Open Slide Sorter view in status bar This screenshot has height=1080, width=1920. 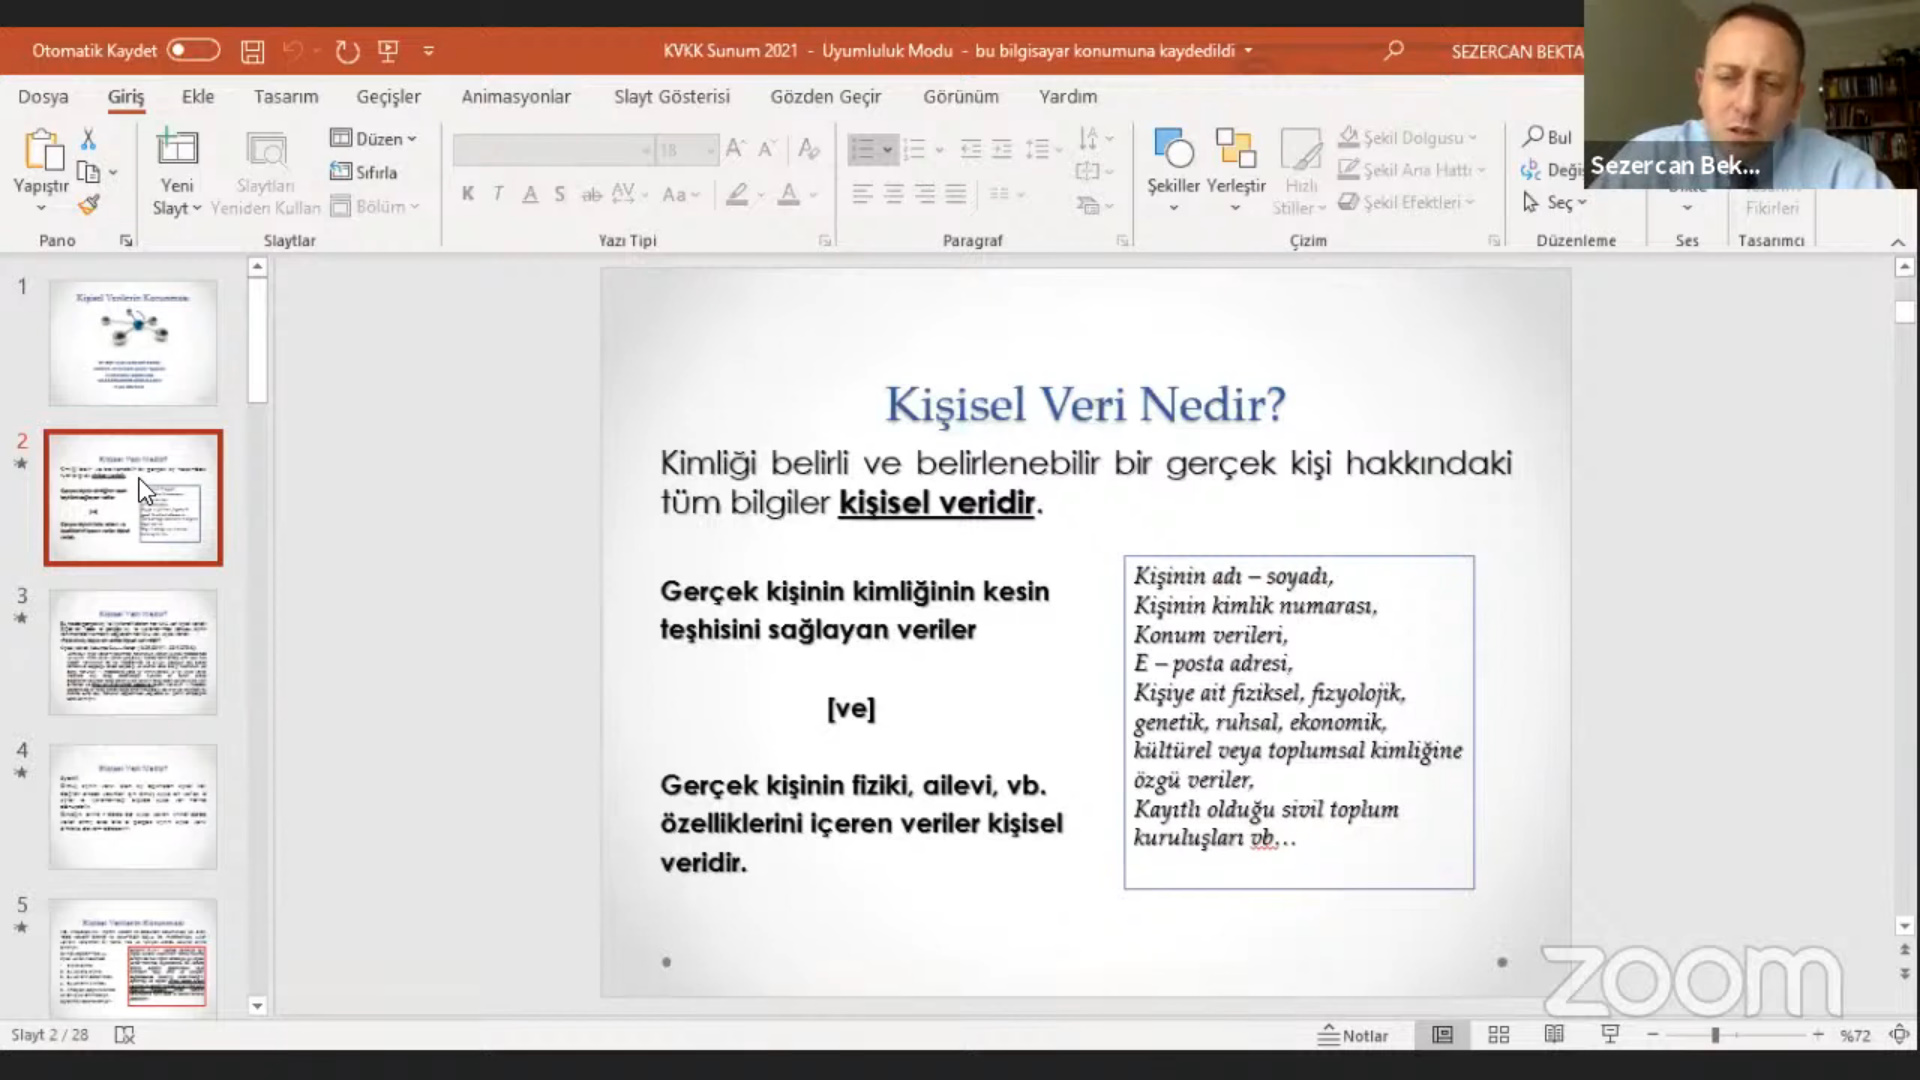pyautogui.click(x=1498, y=1035)
